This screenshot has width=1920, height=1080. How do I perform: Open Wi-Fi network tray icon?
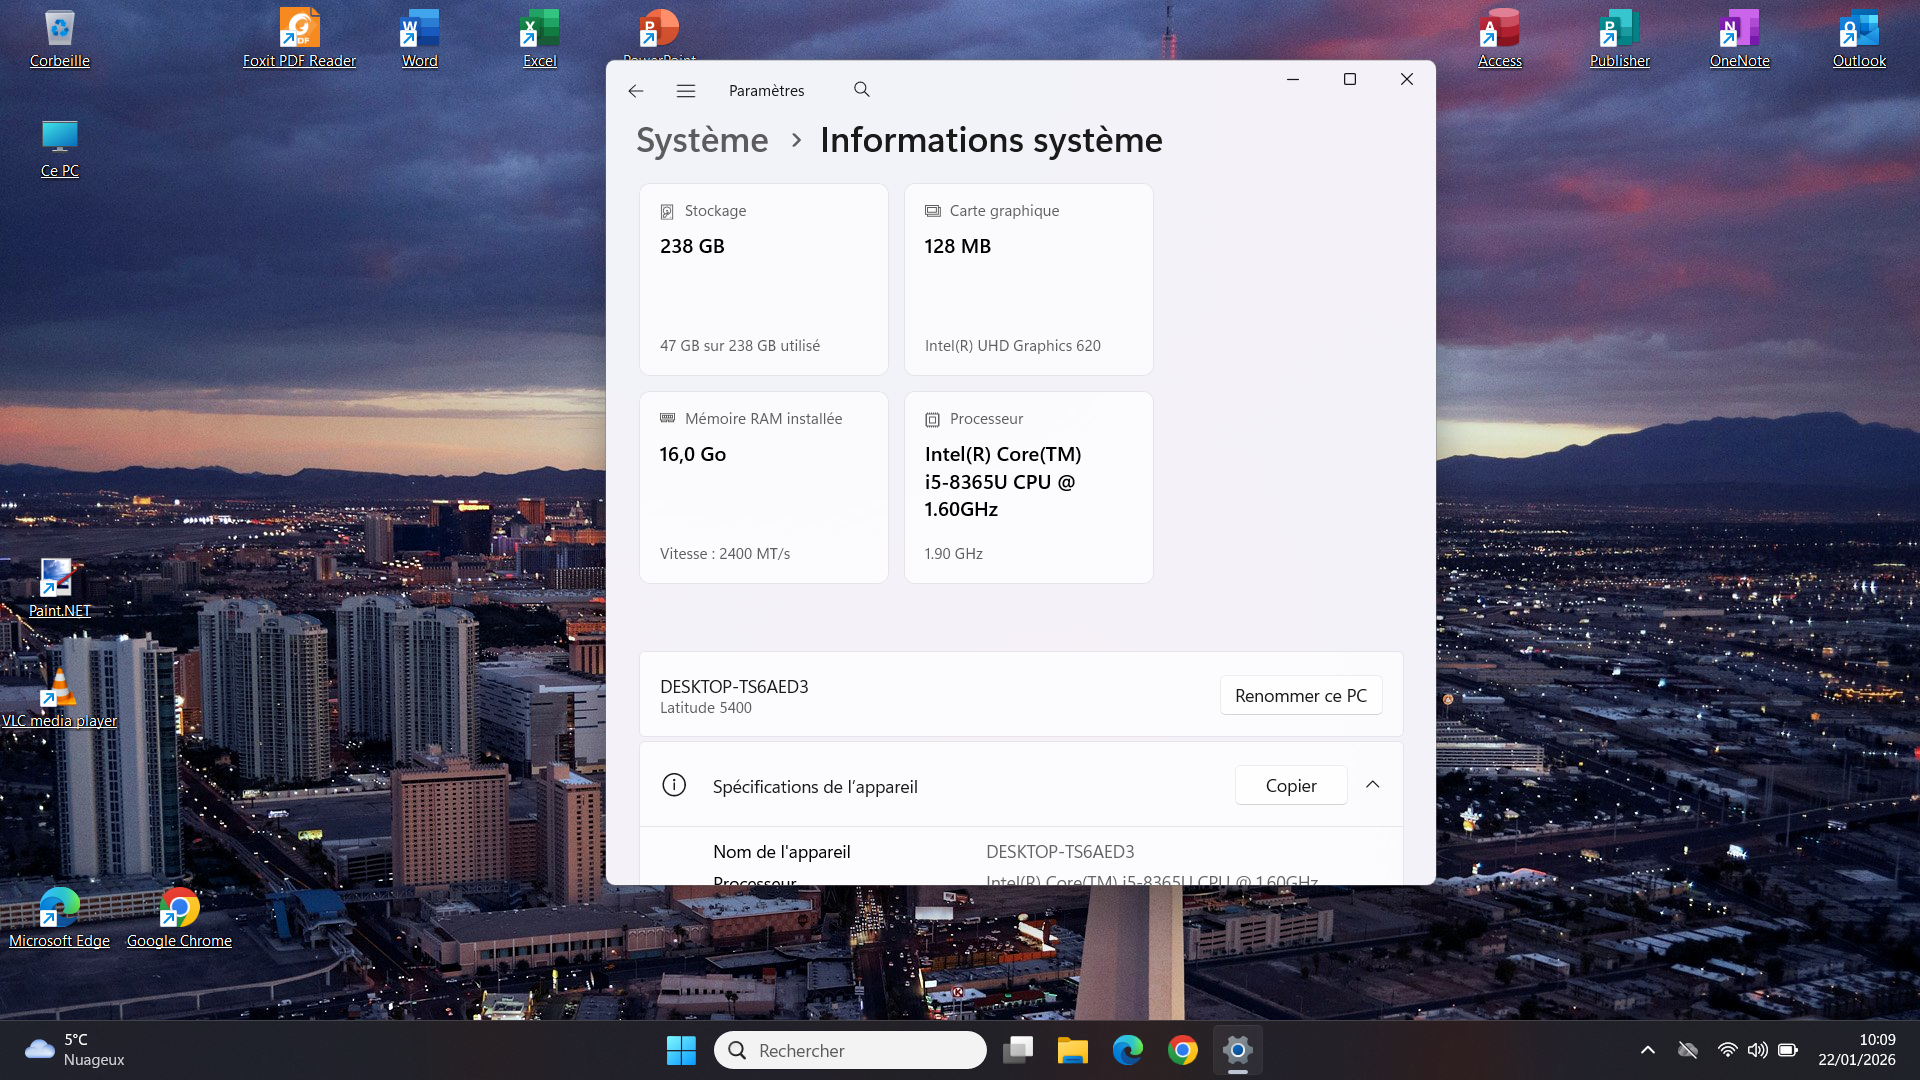[1727, 1050]
